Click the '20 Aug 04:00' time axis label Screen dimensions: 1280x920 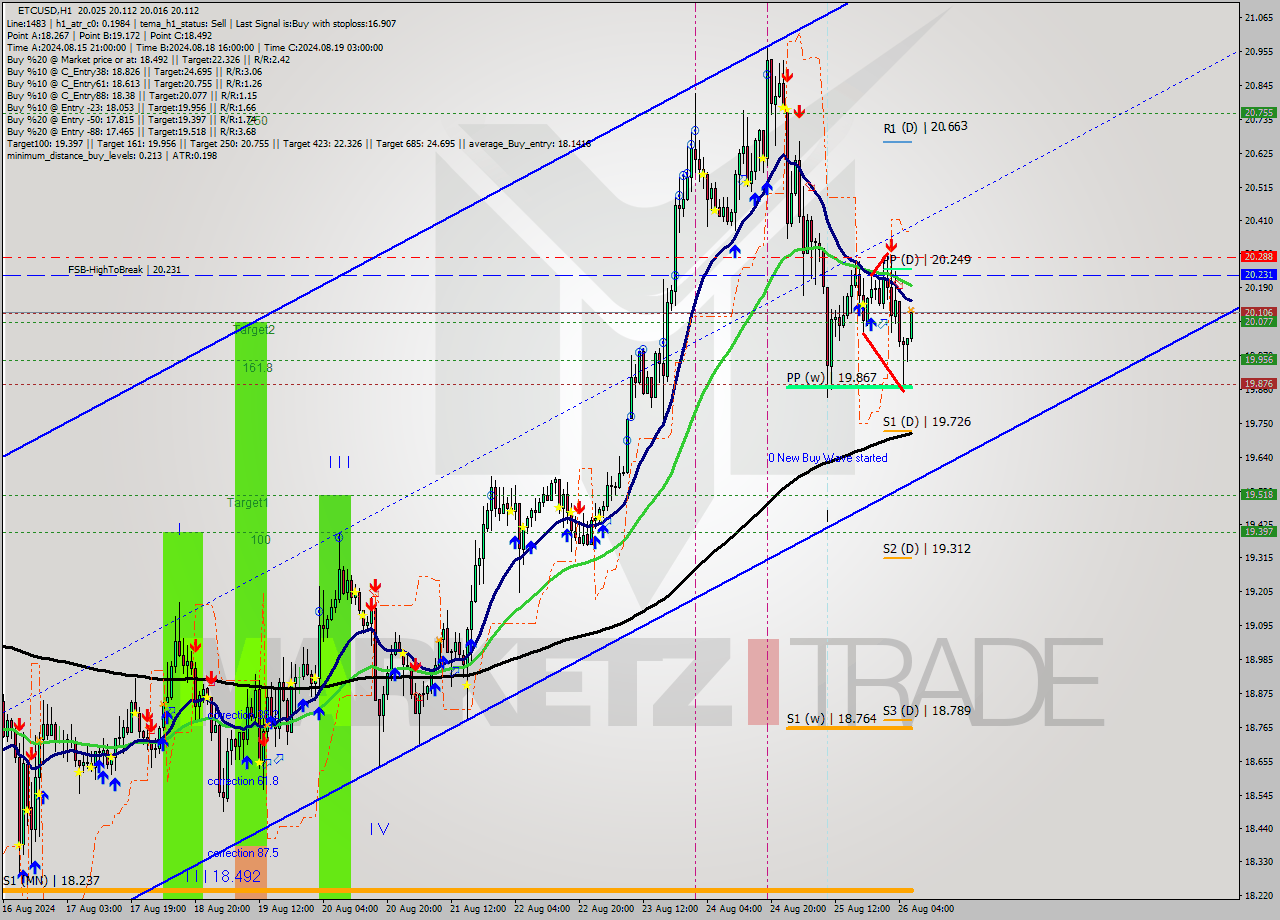click(x=348, y=909)
